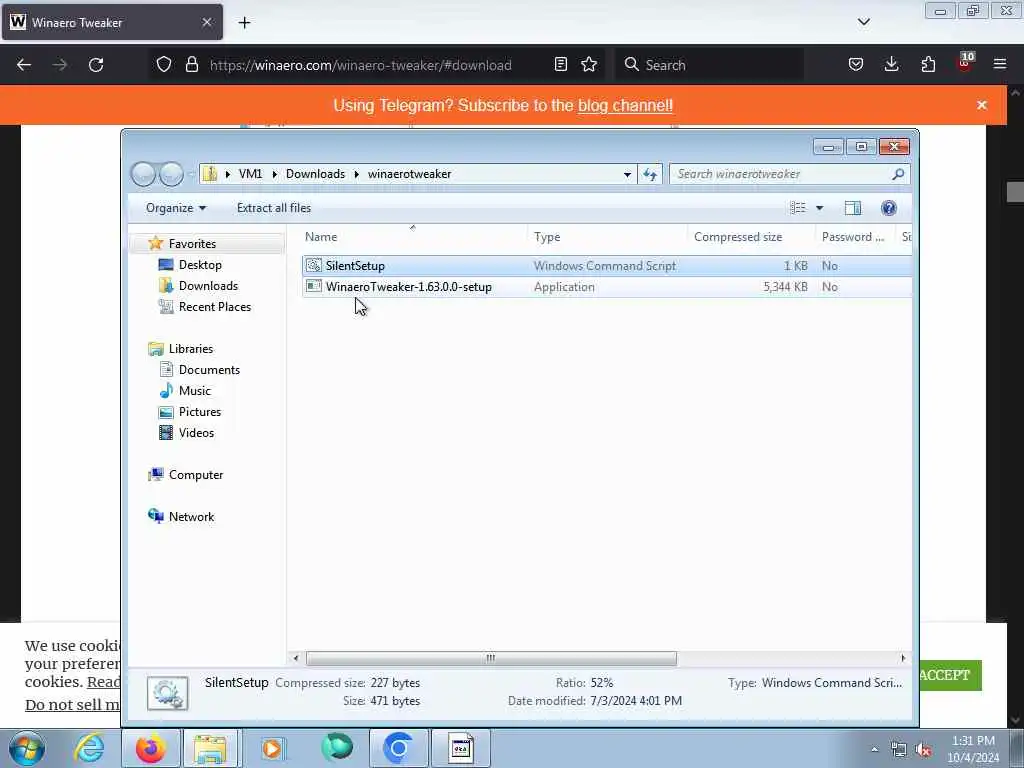1024x768 pixels.
Task: Switch to Firefox in taskbar
Action: tap(151, 748)
